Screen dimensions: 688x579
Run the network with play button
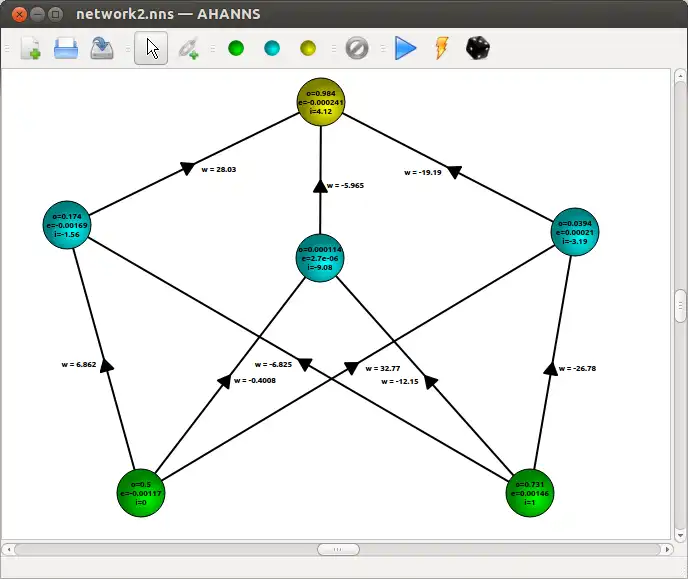click(405, 48)
